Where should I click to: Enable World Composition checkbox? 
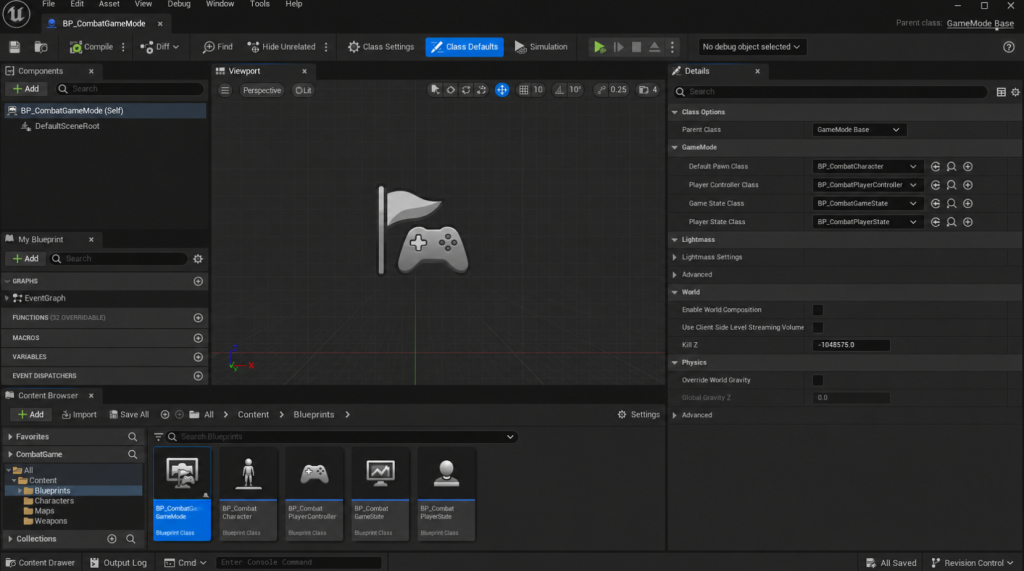tap(818, 310)
